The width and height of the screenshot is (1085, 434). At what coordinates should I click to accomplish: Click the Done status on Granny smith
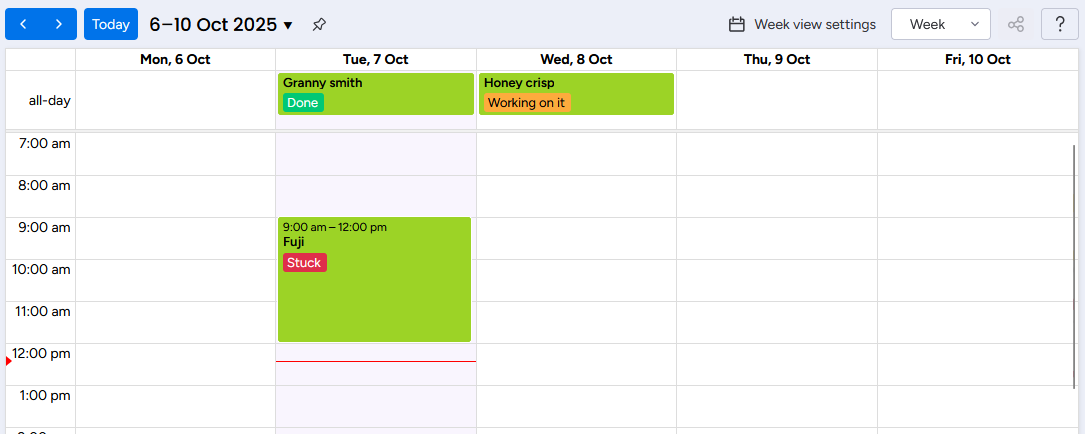303,102
